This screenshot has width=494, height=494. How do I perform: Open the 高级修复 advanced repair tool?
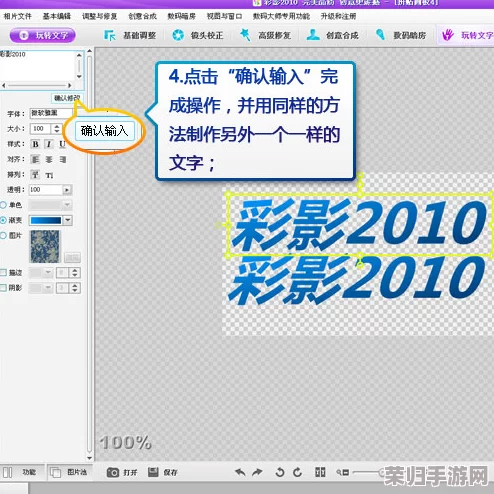click(x=265, y=35)
